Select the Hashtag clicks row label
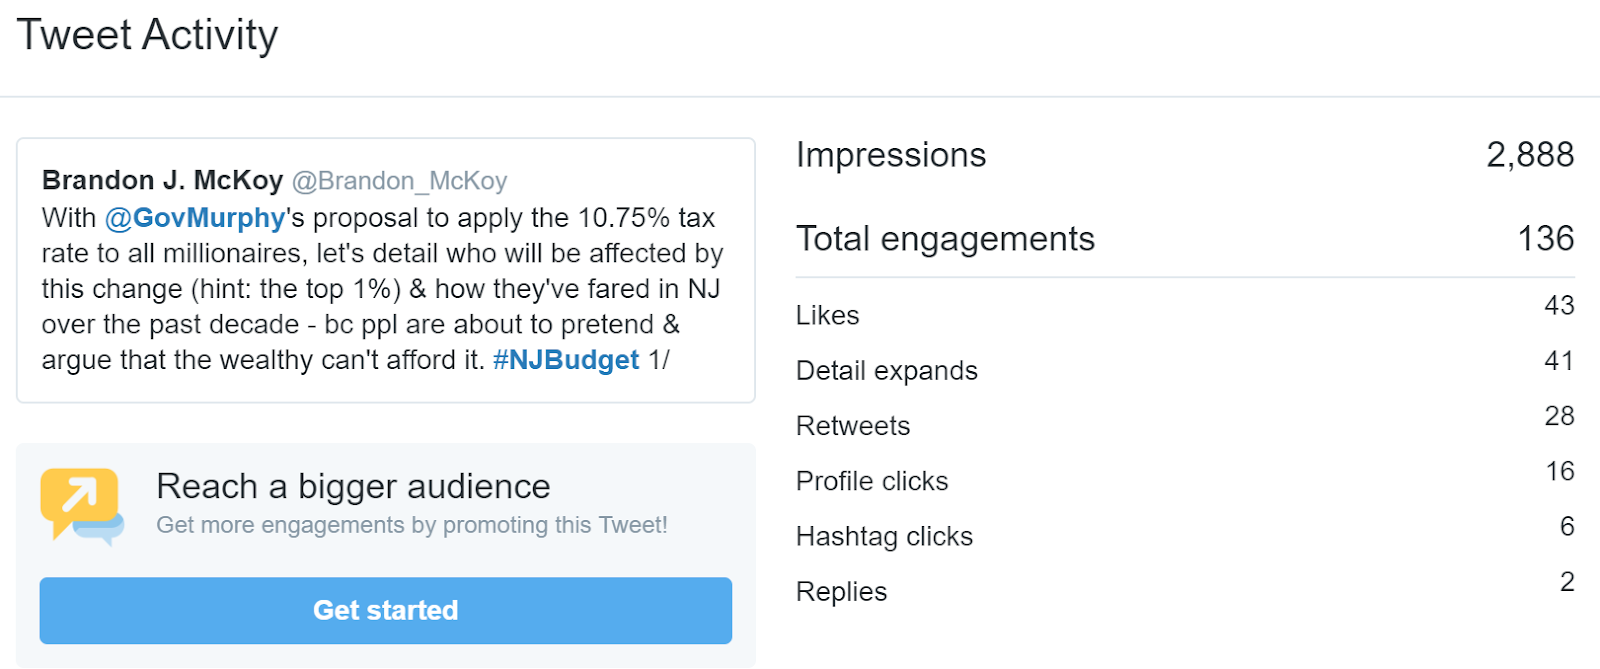The width and height of the screenshot is (1600, 669). tap(884, 537)
